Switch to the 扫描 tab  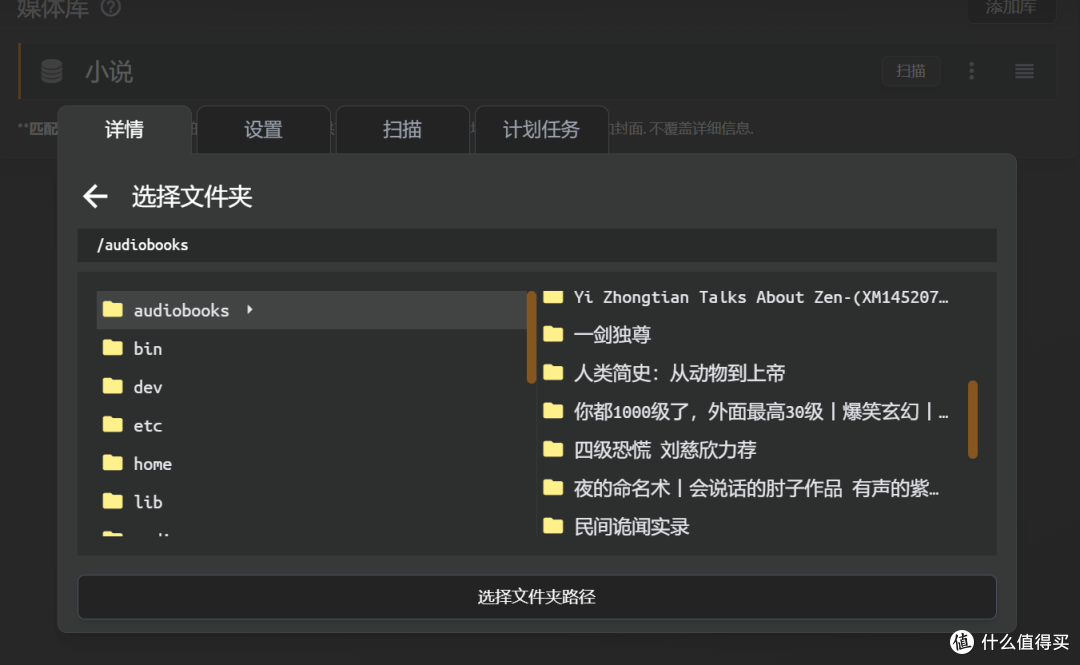point(402,130)
